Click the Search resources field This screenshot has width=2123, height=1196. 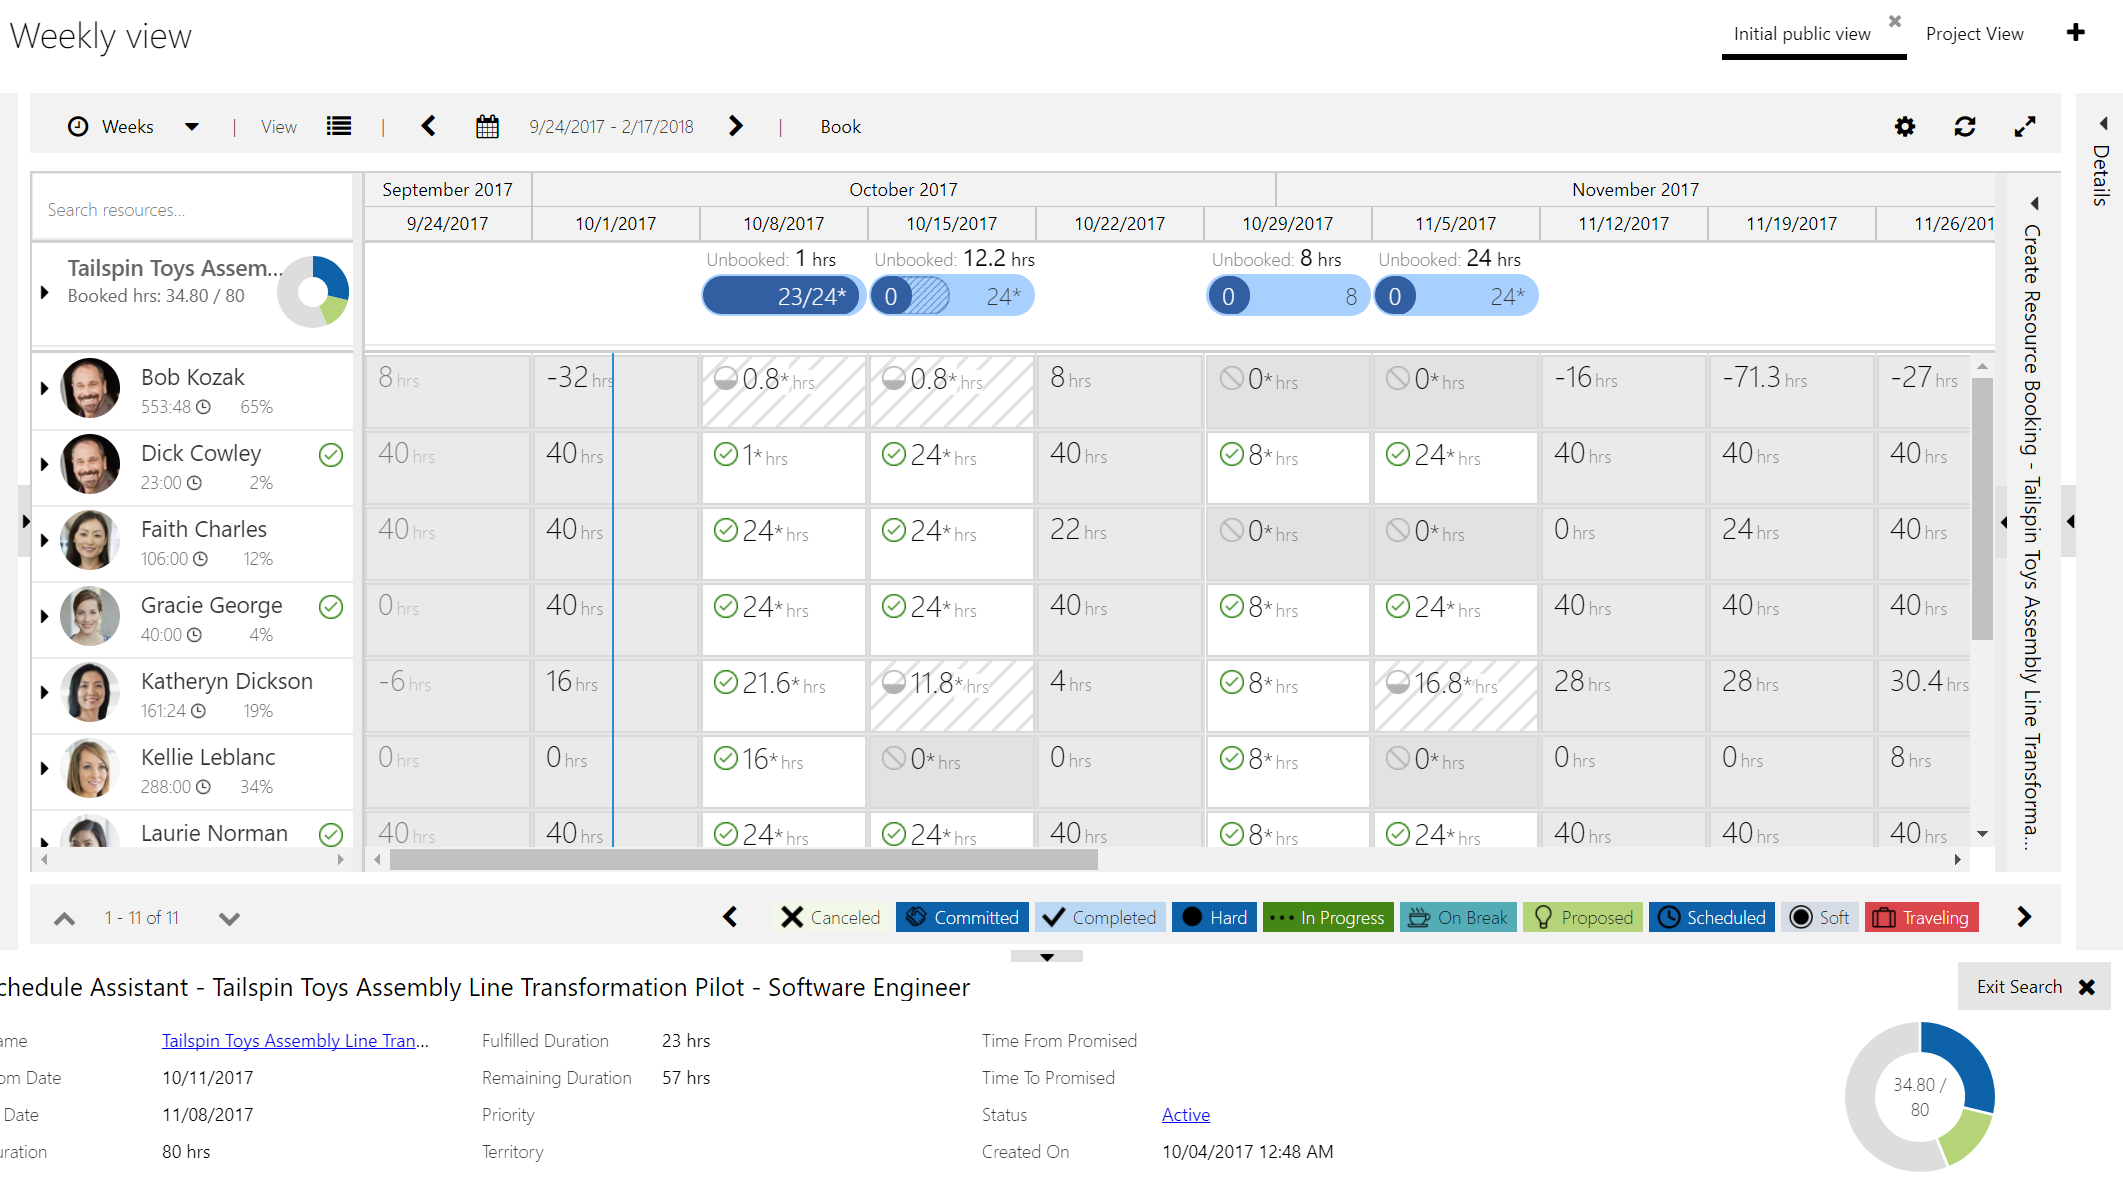coord(190,210)
